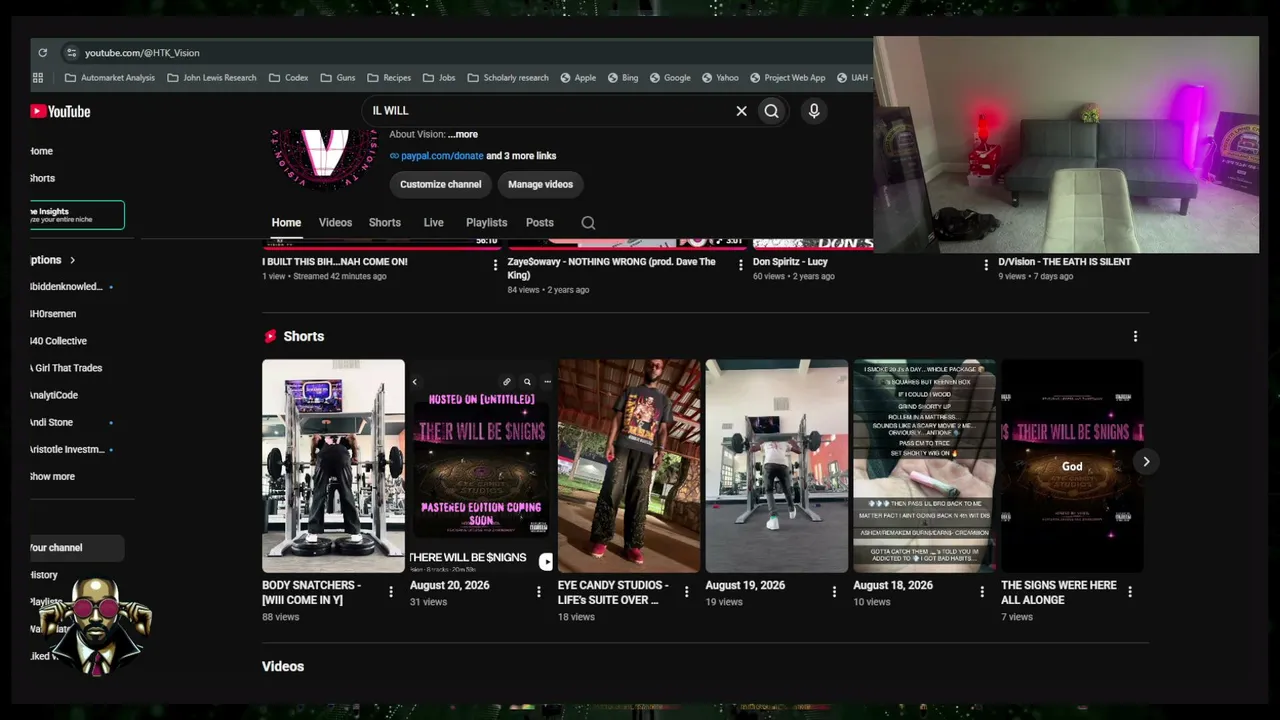This screenshot has width=1280, height=720.
Task: Open the Google bookmark
Action: pyautogui.click(x=670, y=78)
